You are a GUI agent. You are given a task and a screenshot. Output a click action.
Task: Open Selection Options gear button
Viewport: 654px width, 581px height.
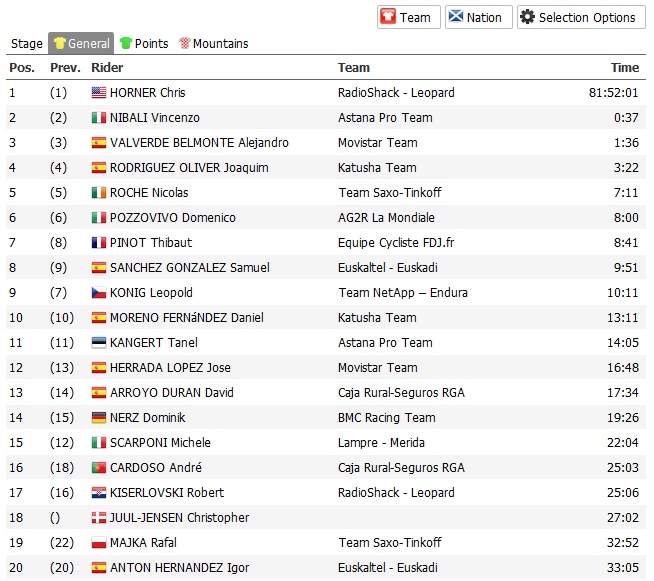pos(527,17)
